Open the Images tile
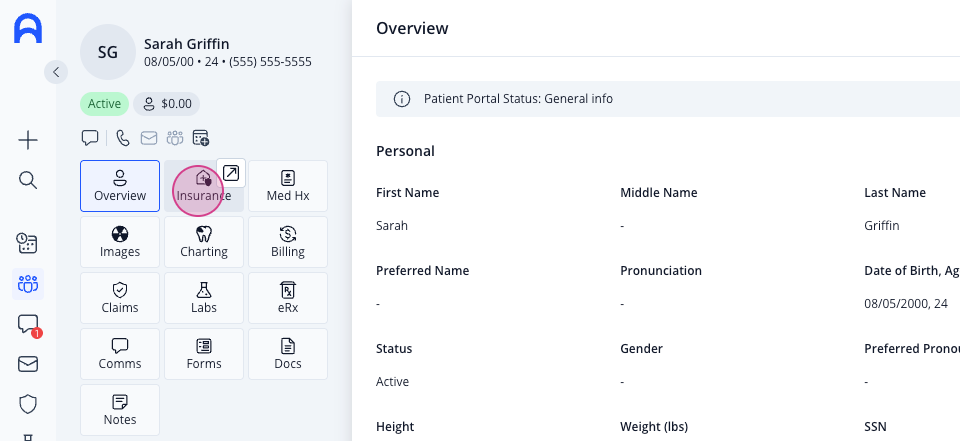The image size is (960, 441). pos(120,242)
